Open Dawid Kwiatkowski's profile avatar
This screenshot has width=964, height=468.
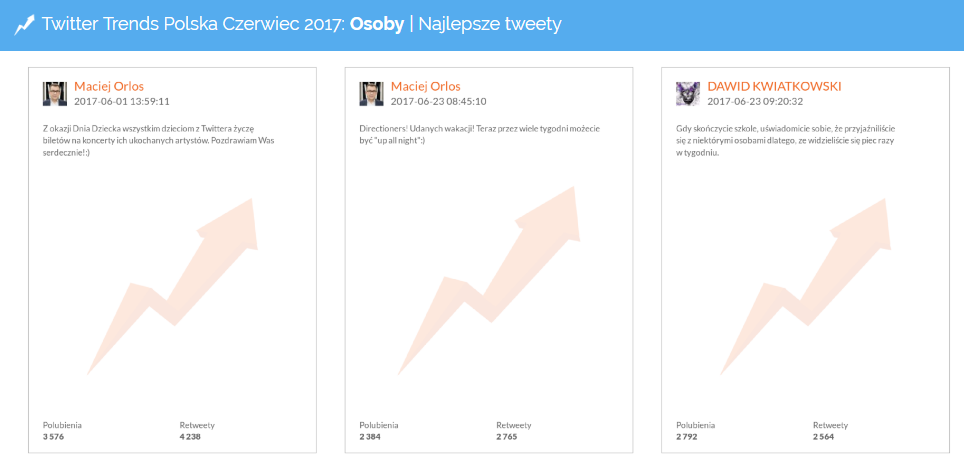tap(688, 94)
